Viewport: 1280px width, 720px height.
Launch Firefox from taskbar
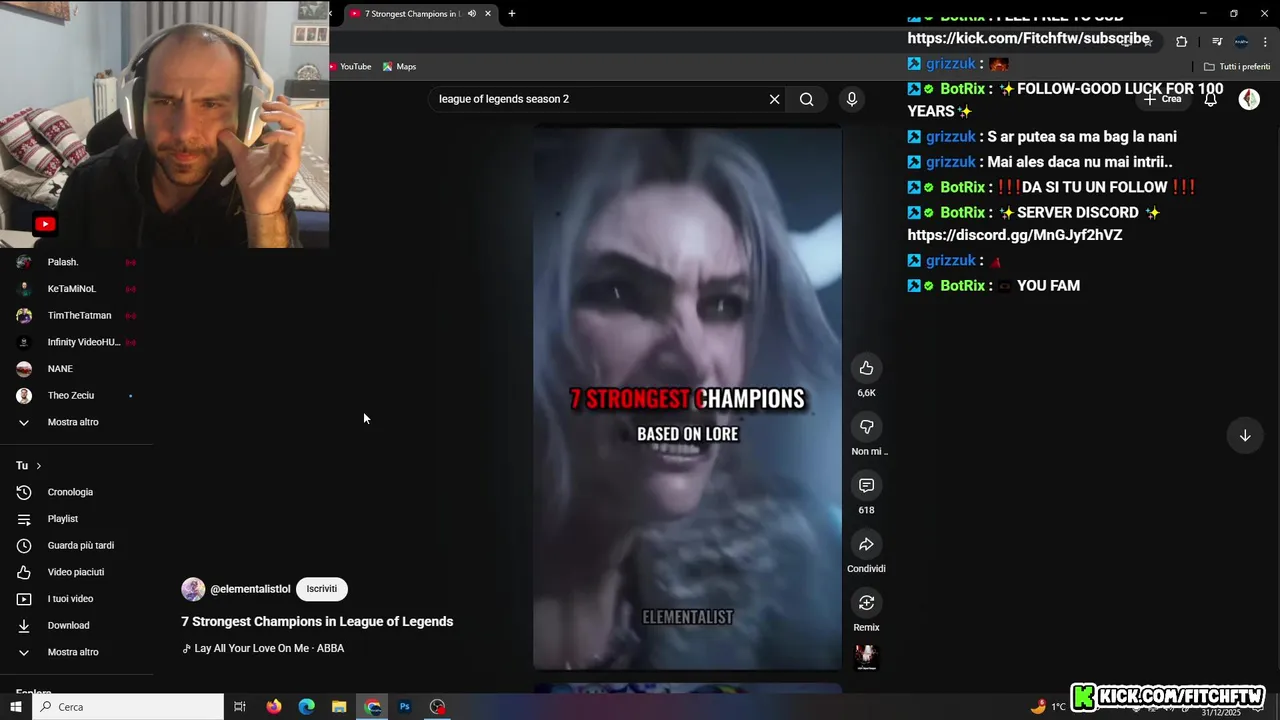(274, 707)
